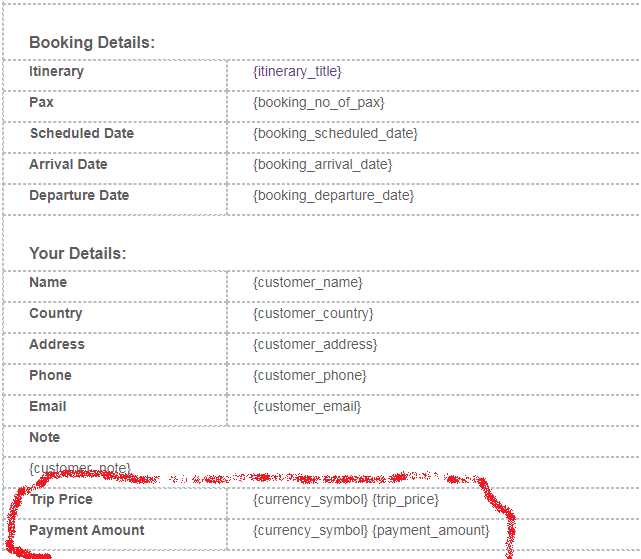The width and height of the screenshot is (641, 559).
Task: Click the Address label cell
Action: tap(115, 348)
